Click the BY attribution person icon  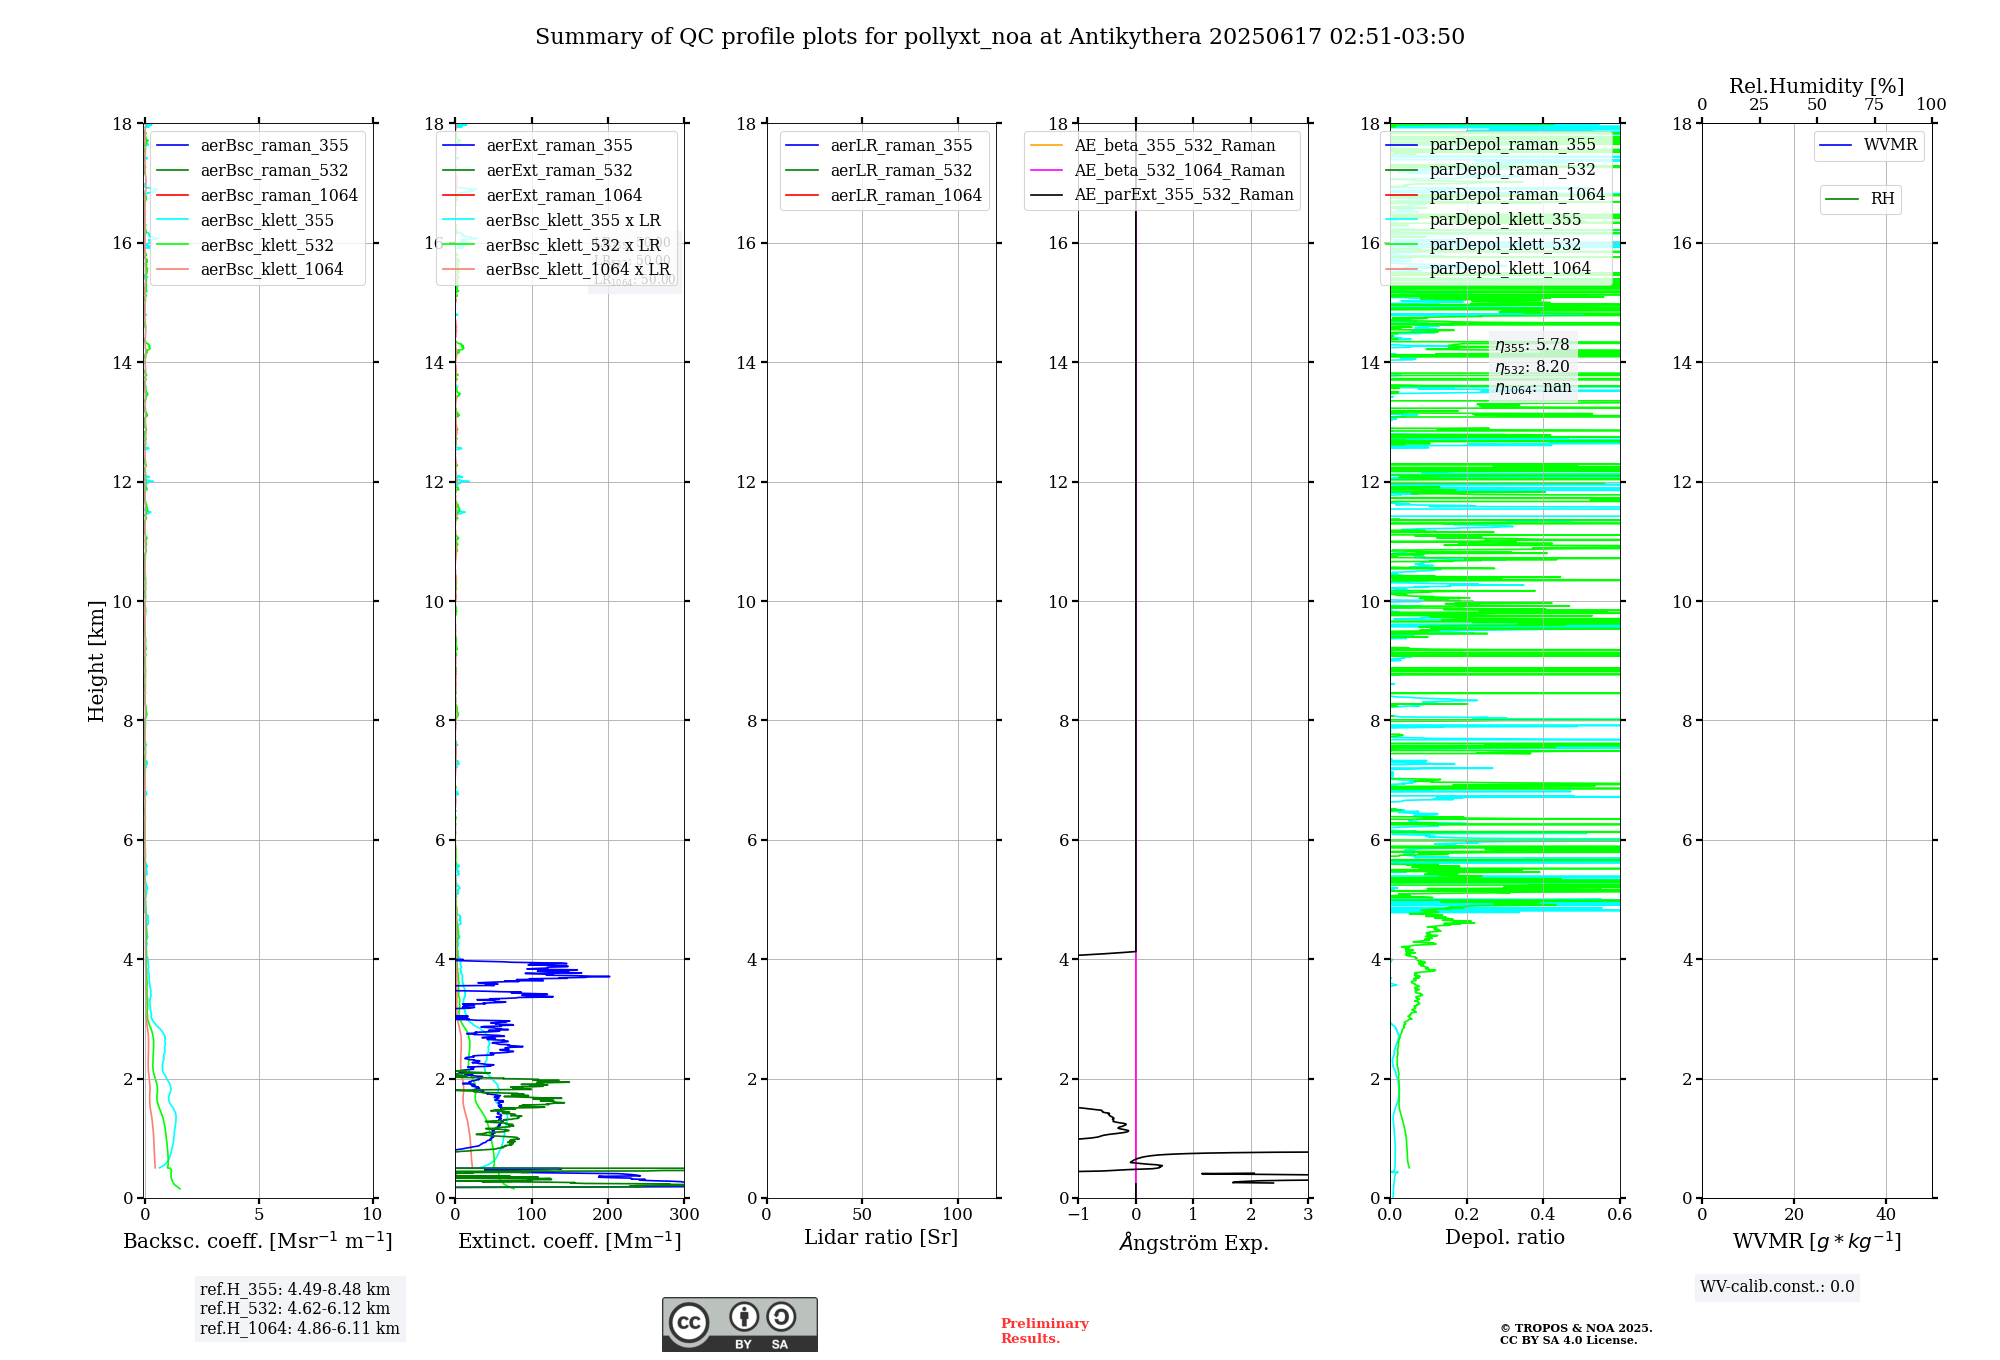[743, 1316]
